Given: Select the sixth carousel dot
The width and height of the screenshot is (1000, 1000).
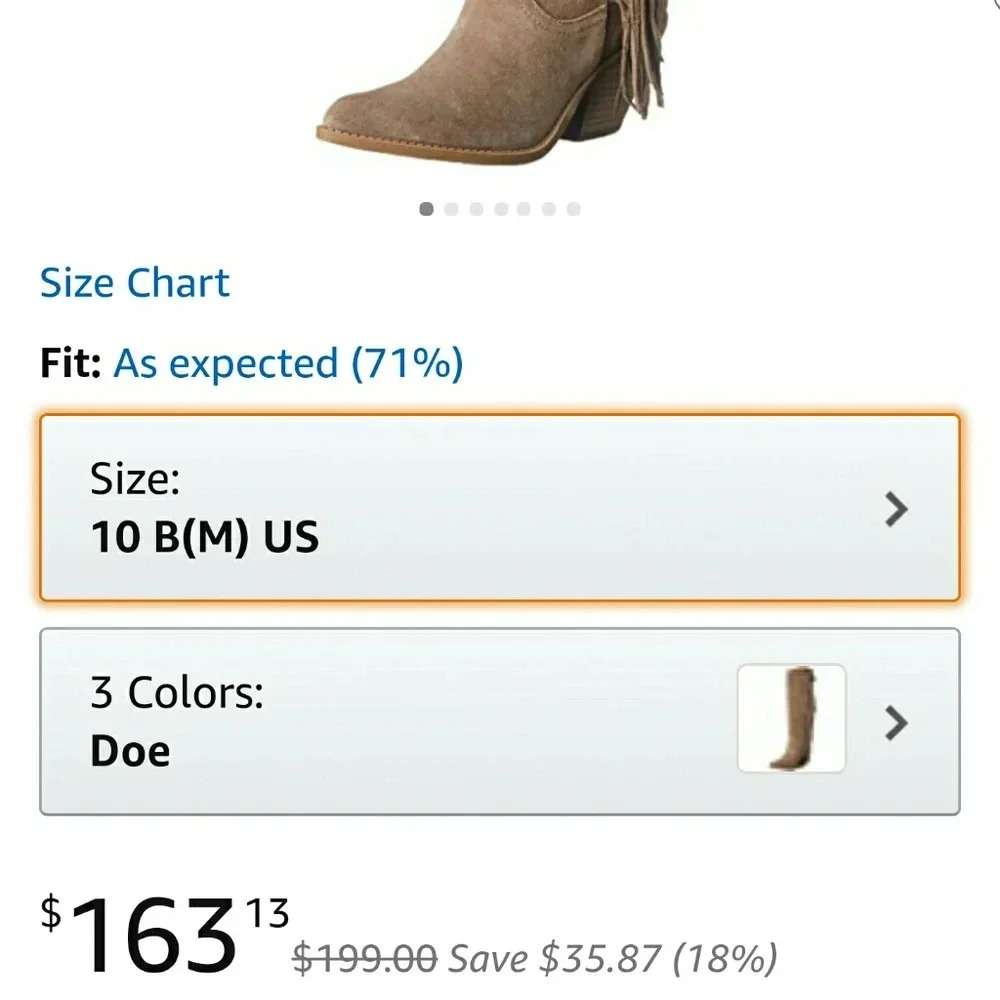Looking at the screenshot, I should 547,208.
